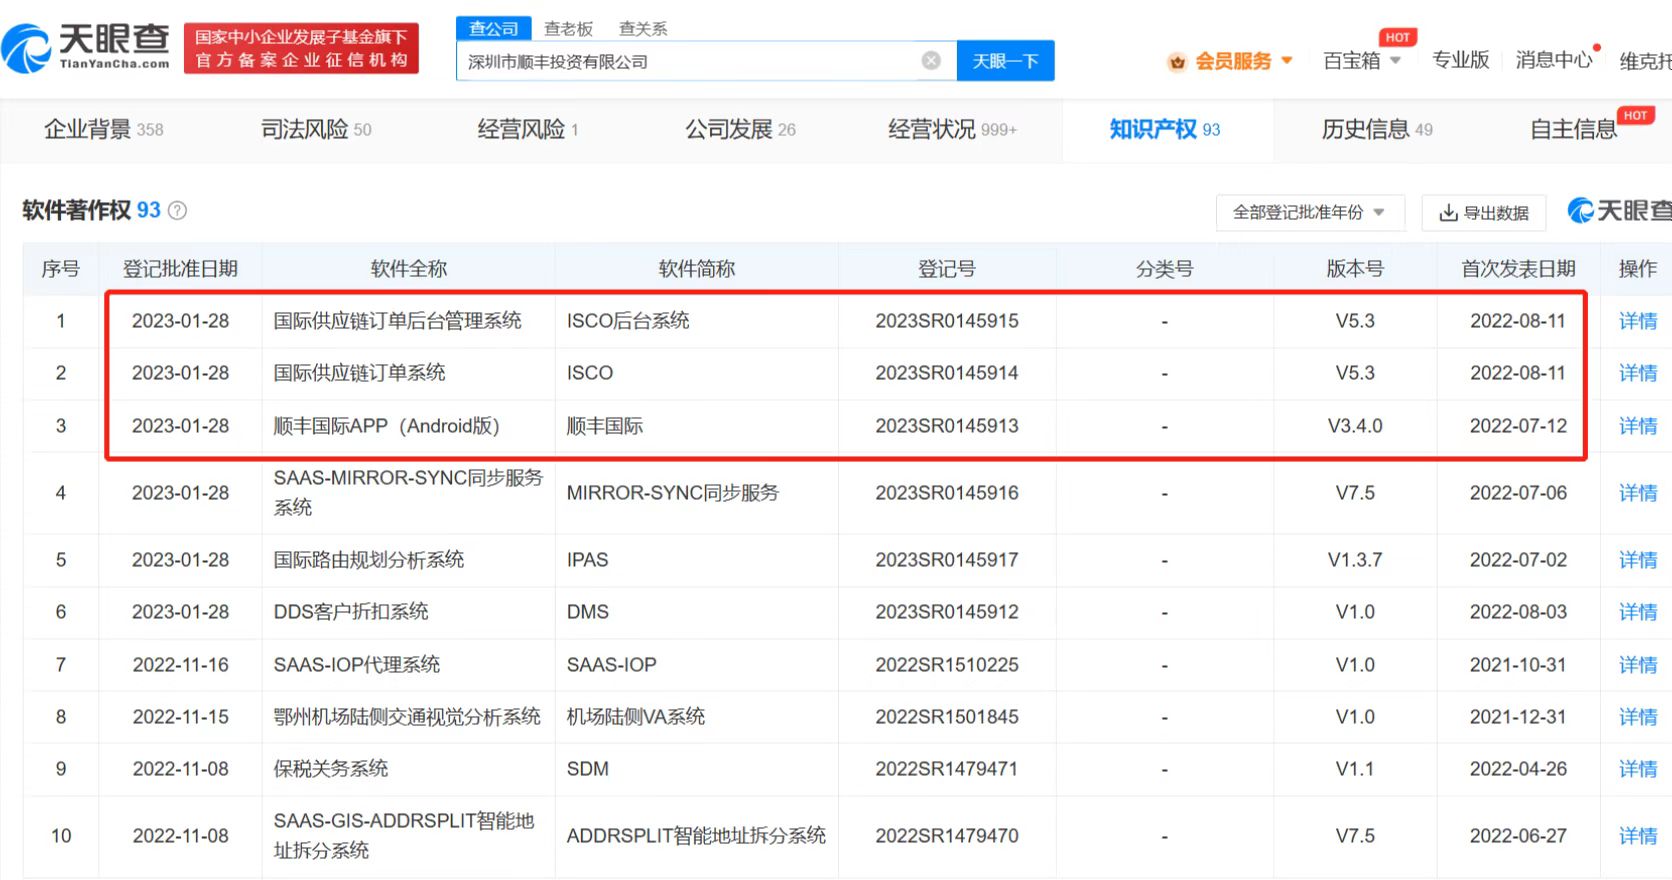The image size is (1672, 880).
Task: Click the help question mark beside 软件著作权
Action: pyautogui.click(x=177, y=211)
